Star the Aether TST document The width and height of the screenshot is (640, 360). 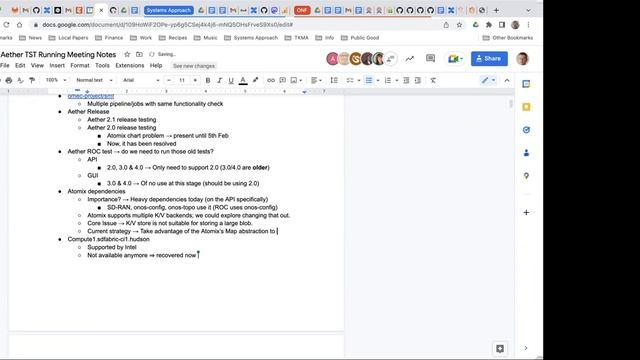pyautogui.click(x=127, y=54)
